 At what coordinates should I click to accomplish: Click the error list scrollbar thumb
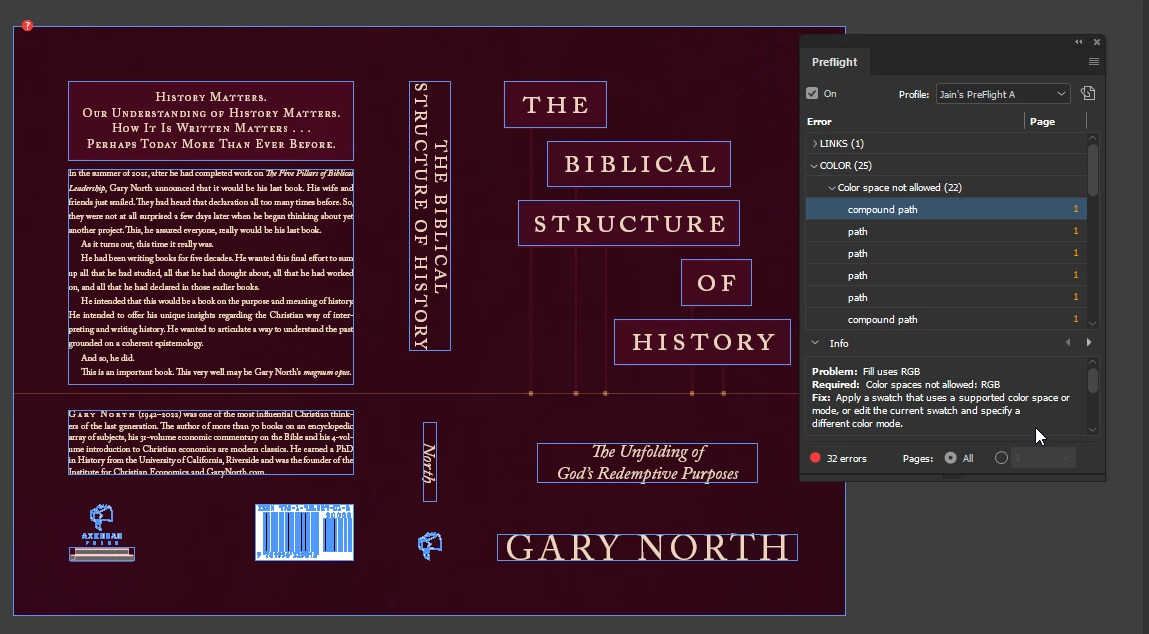click(x=1093, y=169)
